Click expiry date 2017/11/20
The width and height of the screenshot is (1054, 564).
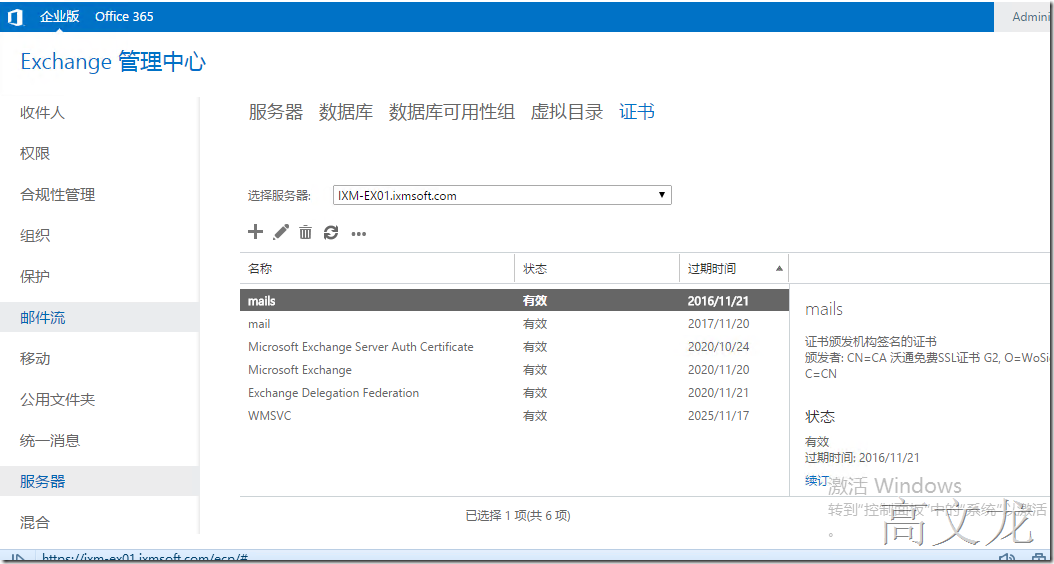point(719,324)
